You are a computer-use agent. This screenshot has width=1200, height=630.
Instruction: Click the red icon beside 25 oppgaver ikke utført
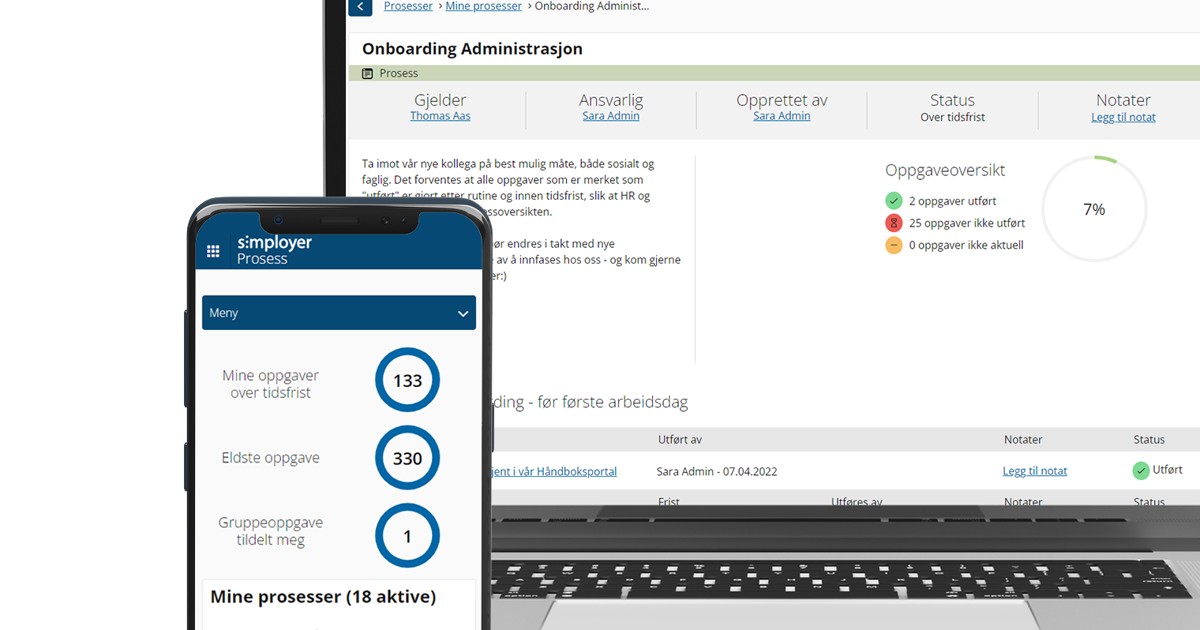pyautogui.click(x=895, y=222)
